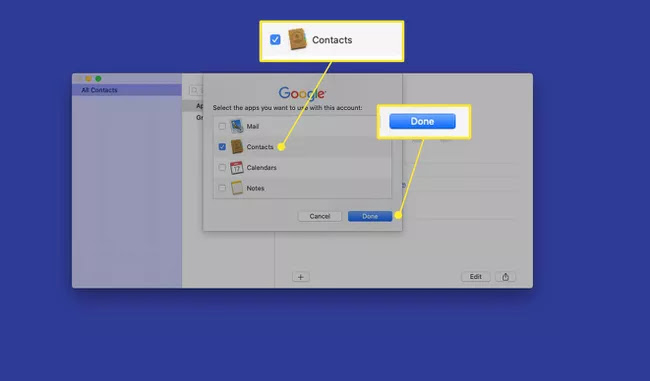This screenshot has height=381, width=650.
Task: Add a contact with the plus button
Action: (x=301, y=277)
